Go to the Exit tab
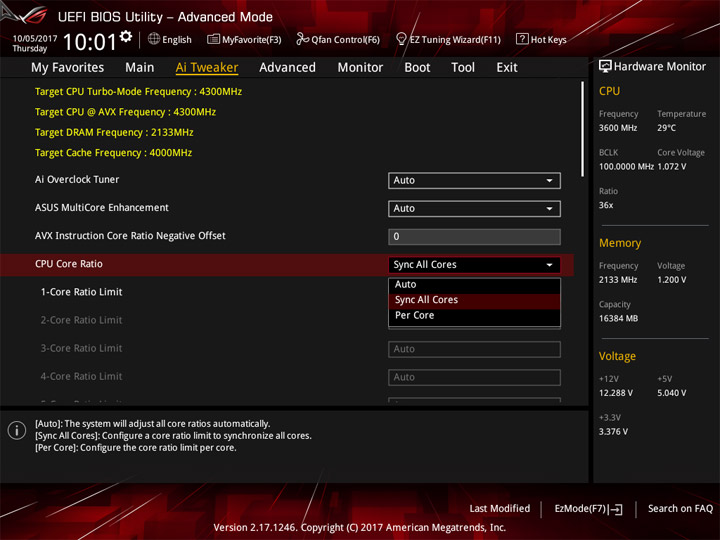 tap(507, 68)
